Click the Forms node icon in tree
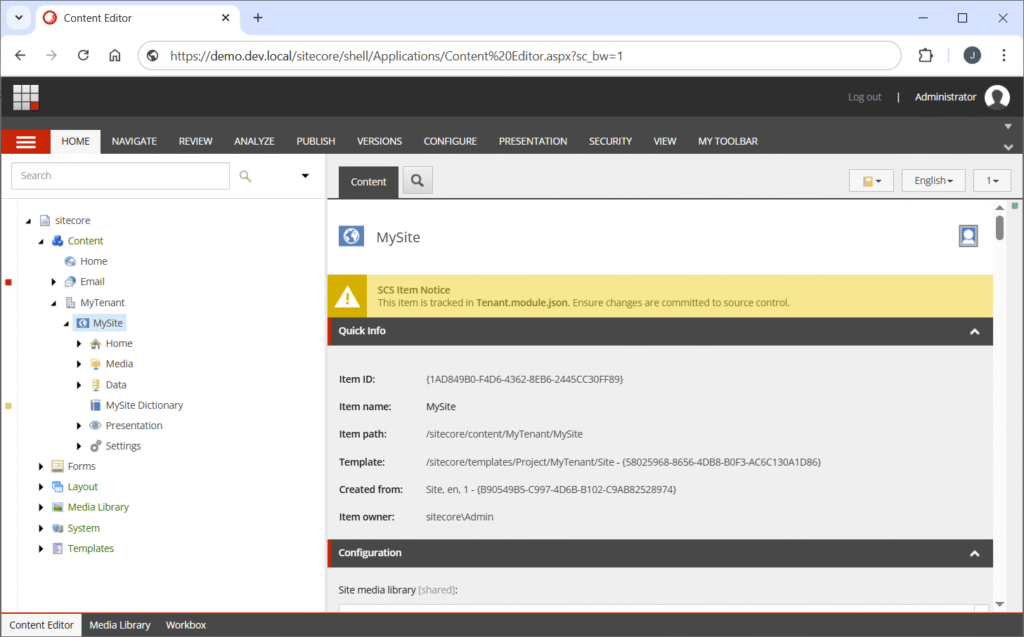Screen dimensions: 1024x637 coord(57,466)
